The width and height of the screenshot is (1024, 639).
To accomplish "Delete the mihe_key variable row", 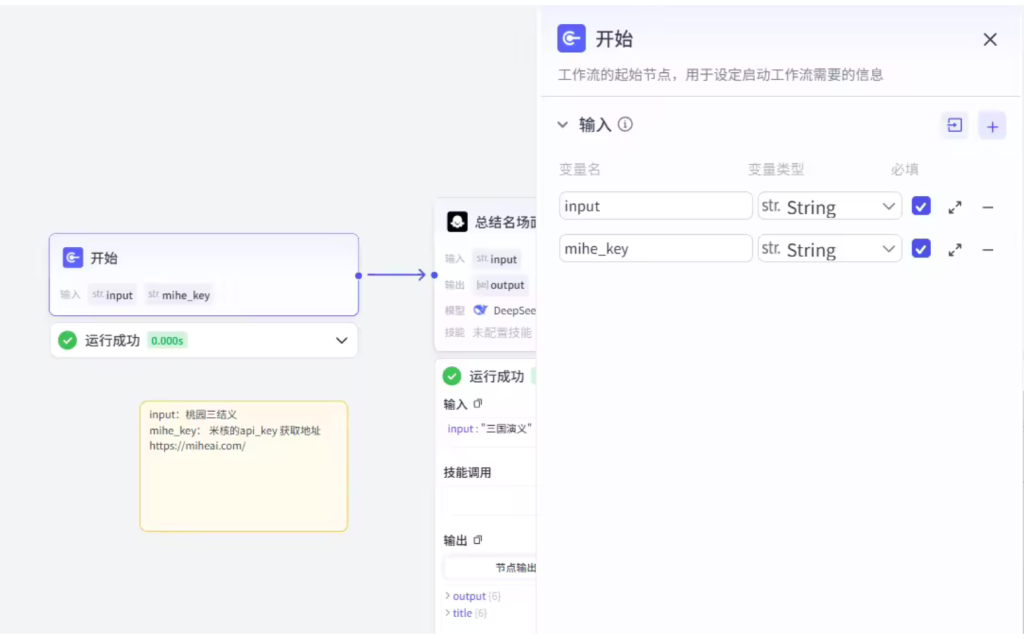I will (x=988, y=250).
